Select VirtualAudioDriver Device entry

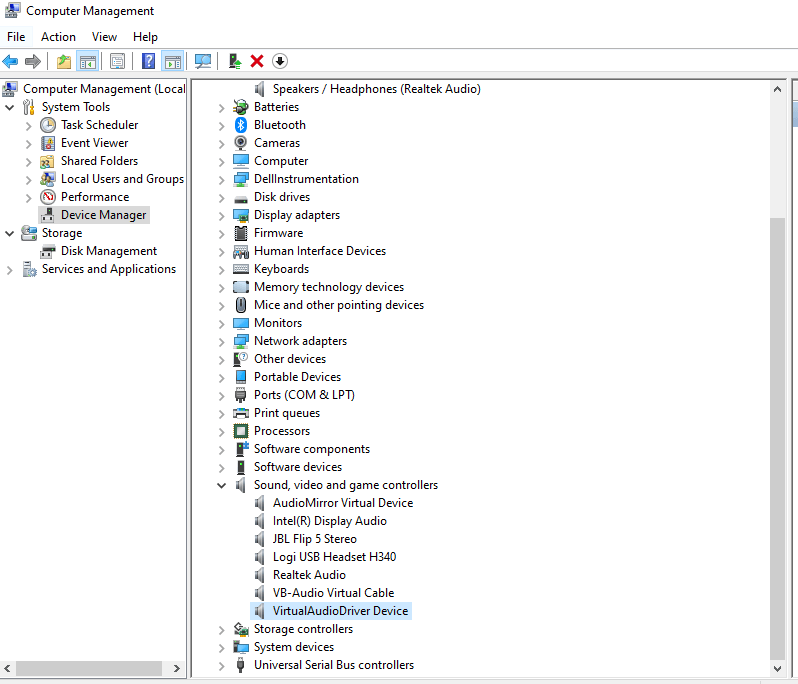340,611
